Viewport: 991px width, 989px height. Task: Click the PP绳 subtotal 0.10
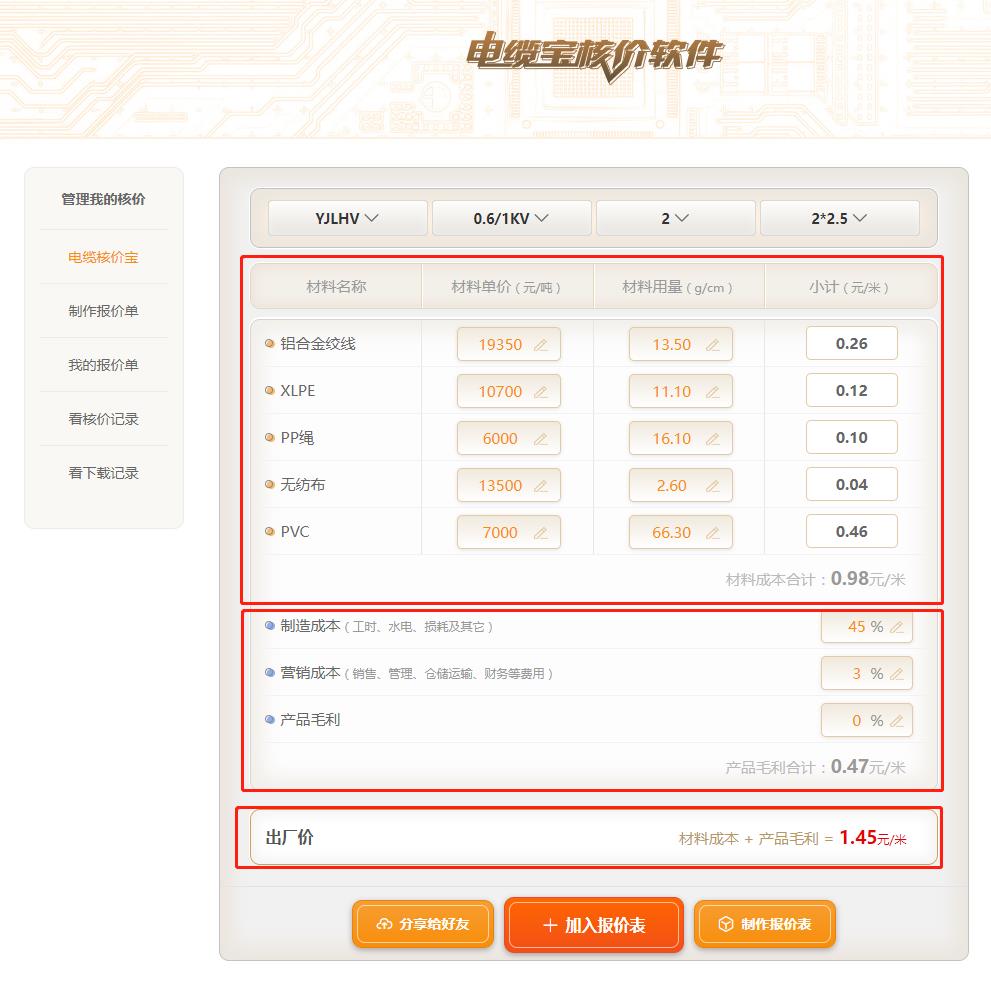click(x=852, y=437)
